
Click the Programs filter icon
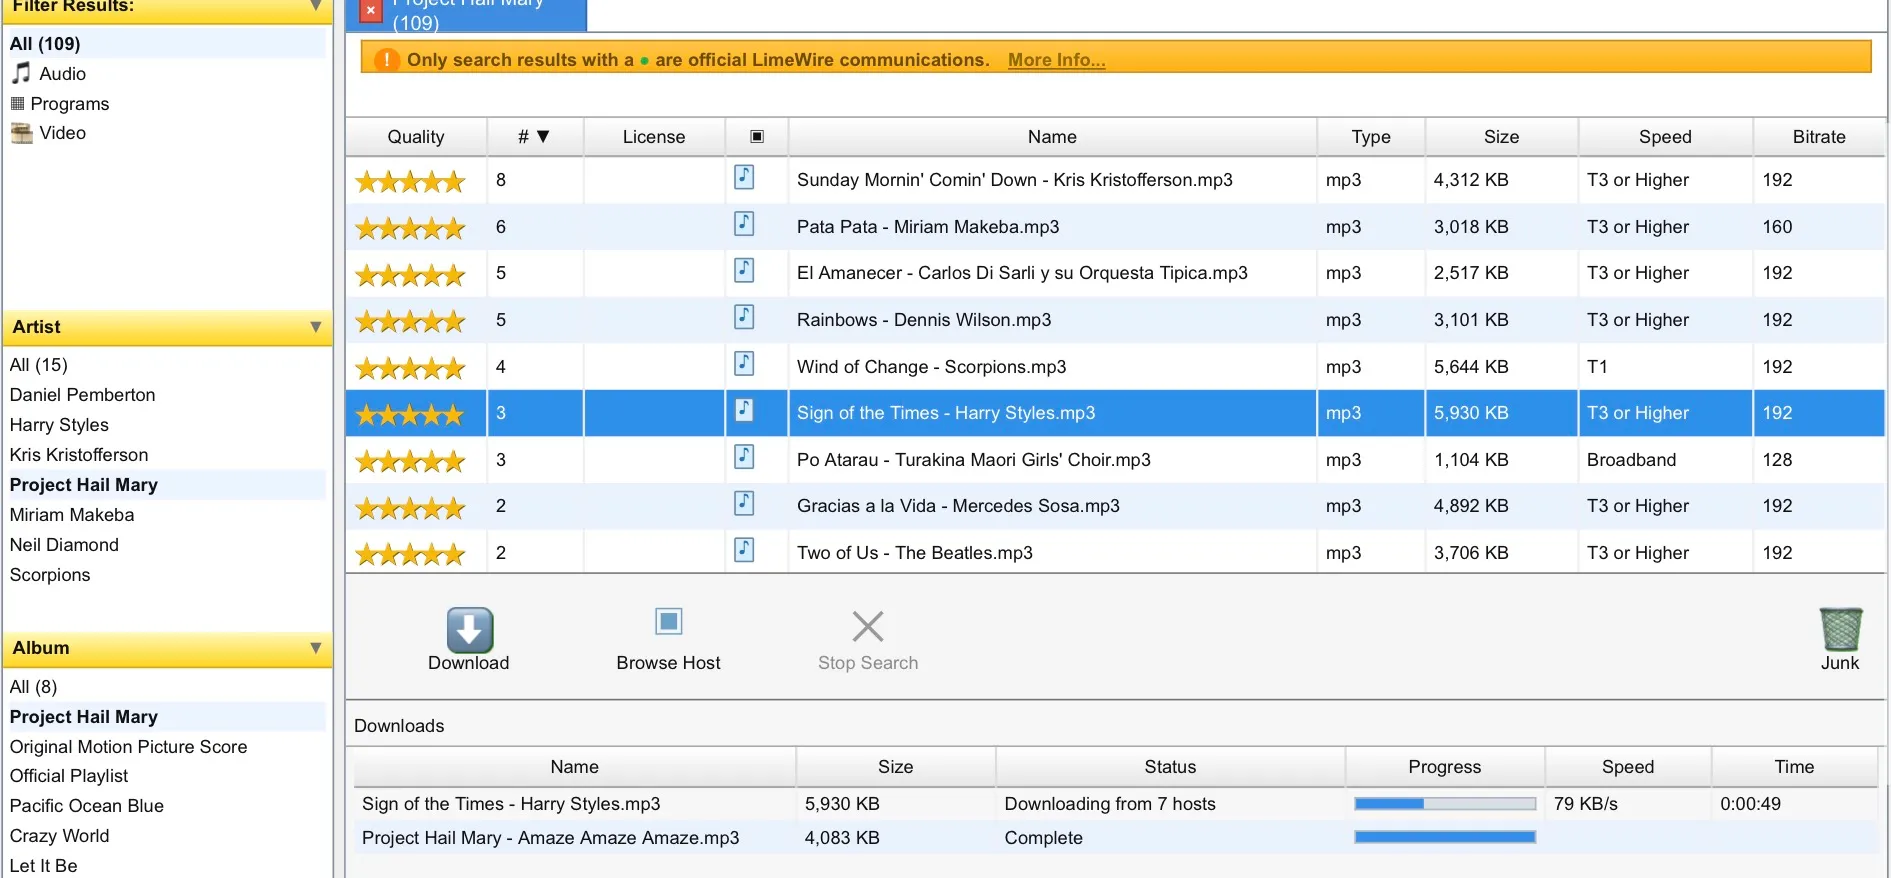pos(17,103)
